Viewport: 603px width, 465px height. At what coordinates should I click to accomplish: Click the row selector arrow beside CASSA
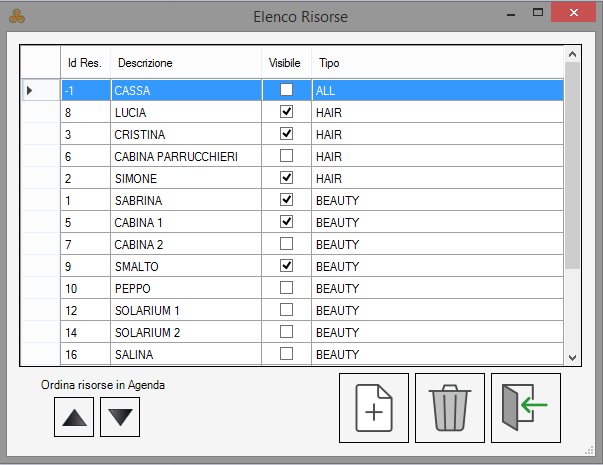(30, 90)
